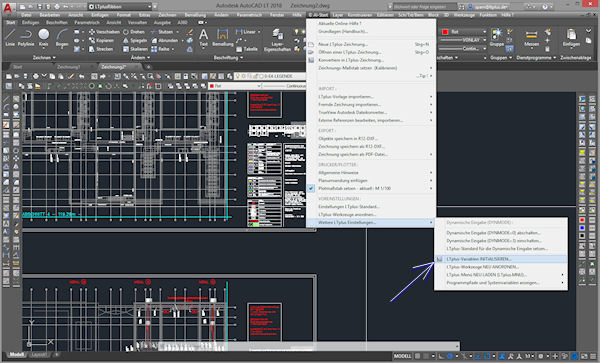This screenshot has width=600, height=363.
Task: Open the Rot color dropdown in toolbar
Action: (x=235, y=86)
